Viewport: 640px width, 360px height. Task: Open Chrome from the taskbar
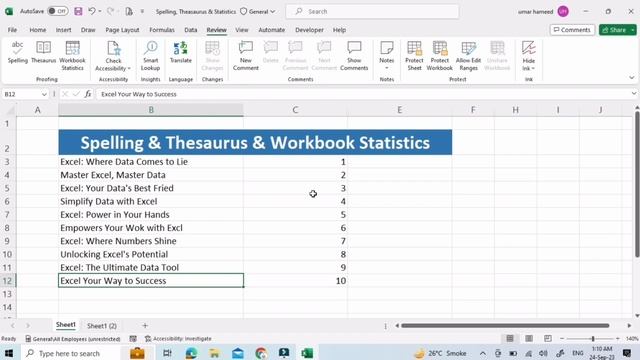(261, 353)
